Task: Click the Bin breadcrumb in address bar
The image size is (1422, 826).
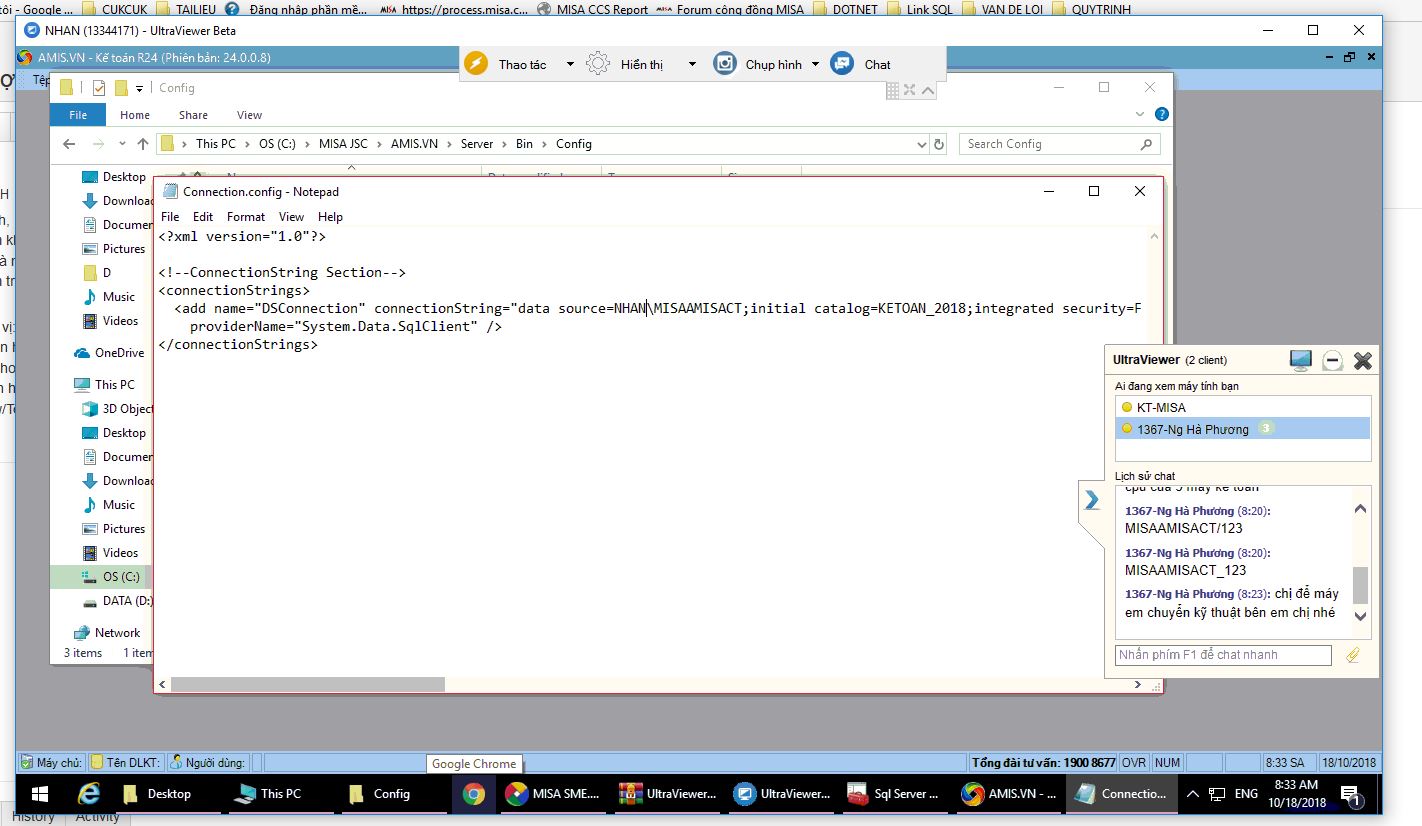Action: (x=524, y=144)
